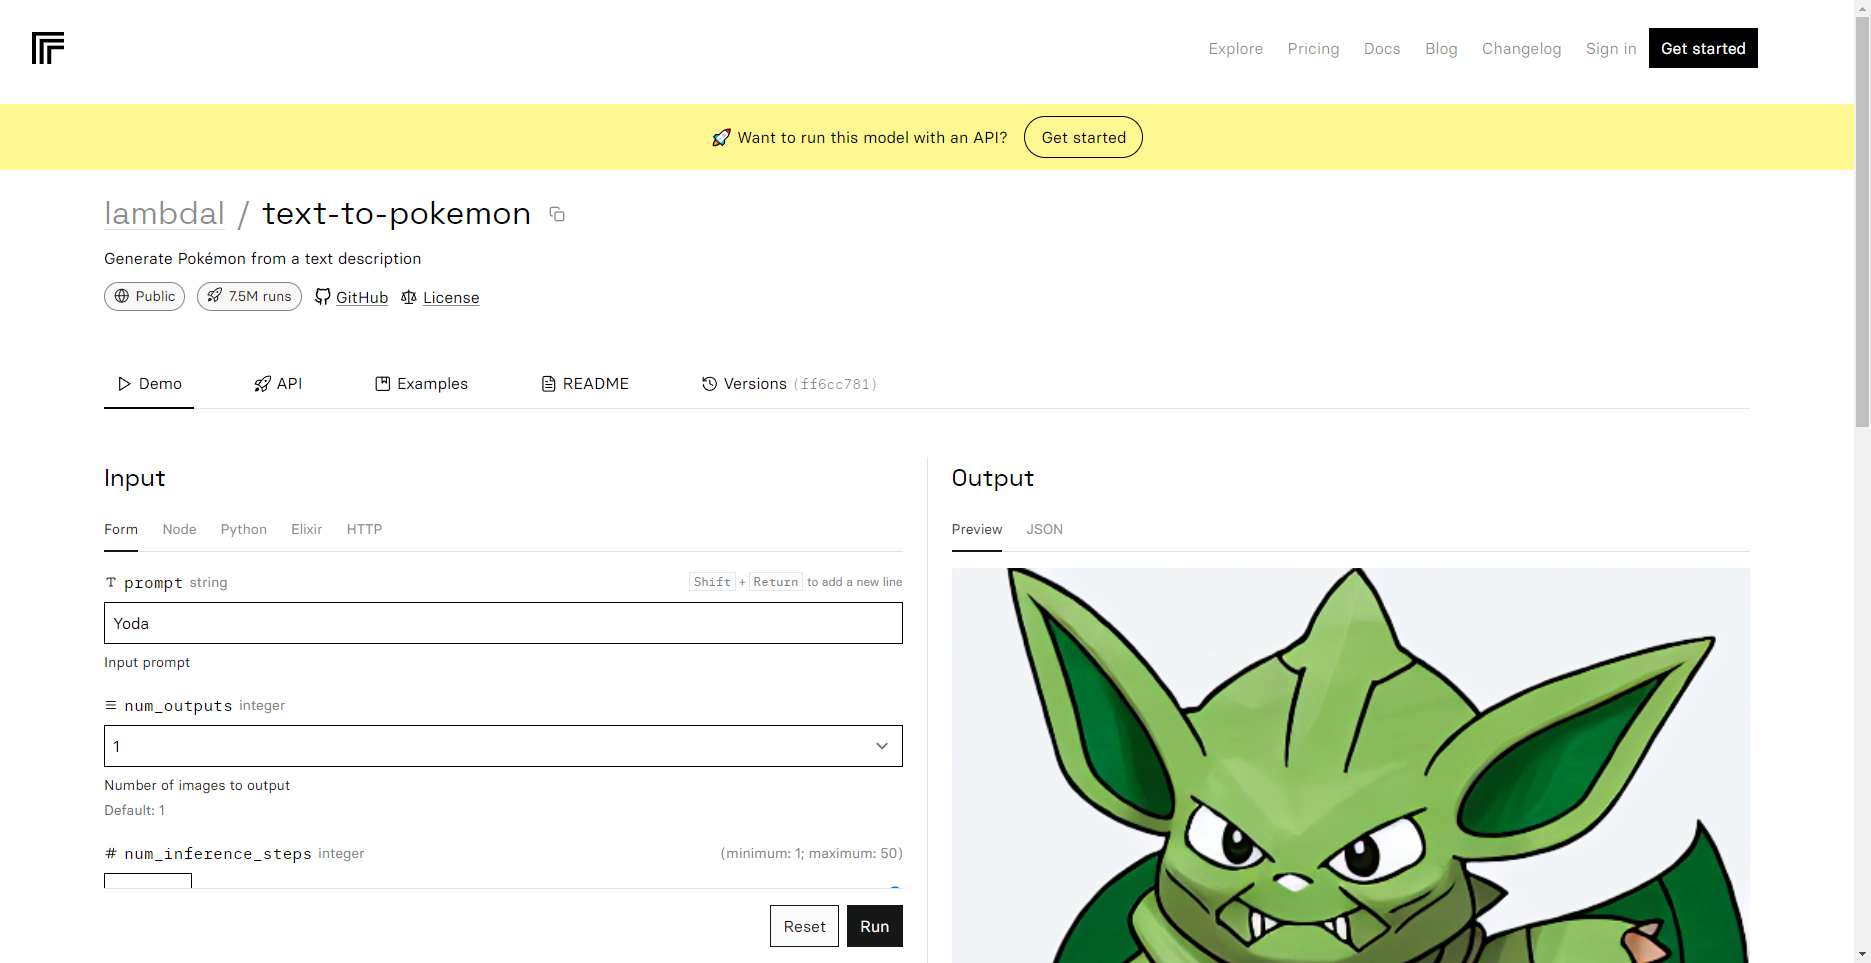Screen dimensions: 1871x963
Task: Switch input view to HTTP
Action: (364, 530)
